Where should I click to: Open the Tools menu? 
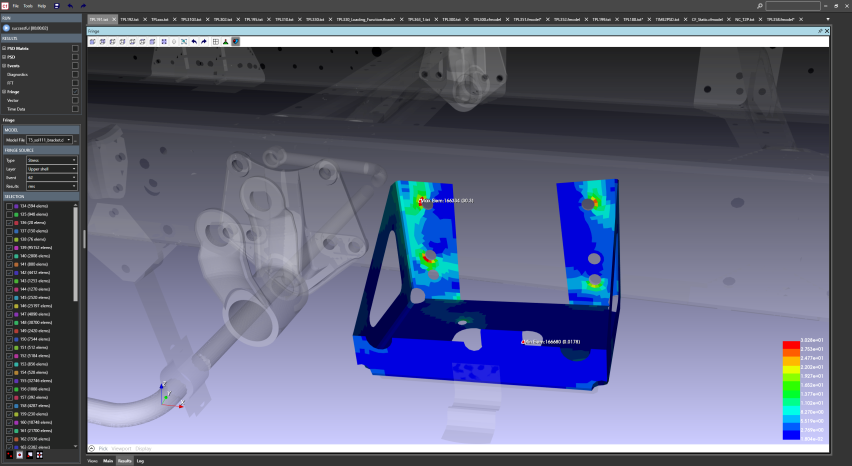tap(27, 6)
